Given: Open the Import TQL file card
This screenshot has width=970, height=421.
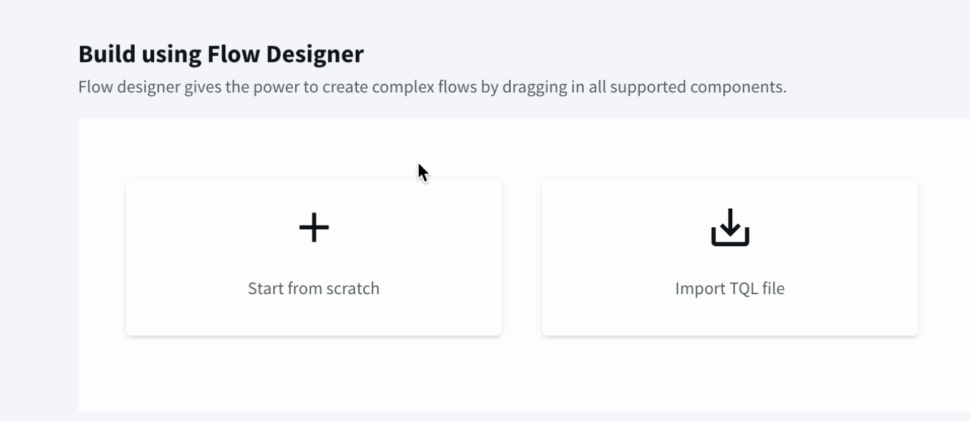Looking at the screenshot, I should 729,258.
